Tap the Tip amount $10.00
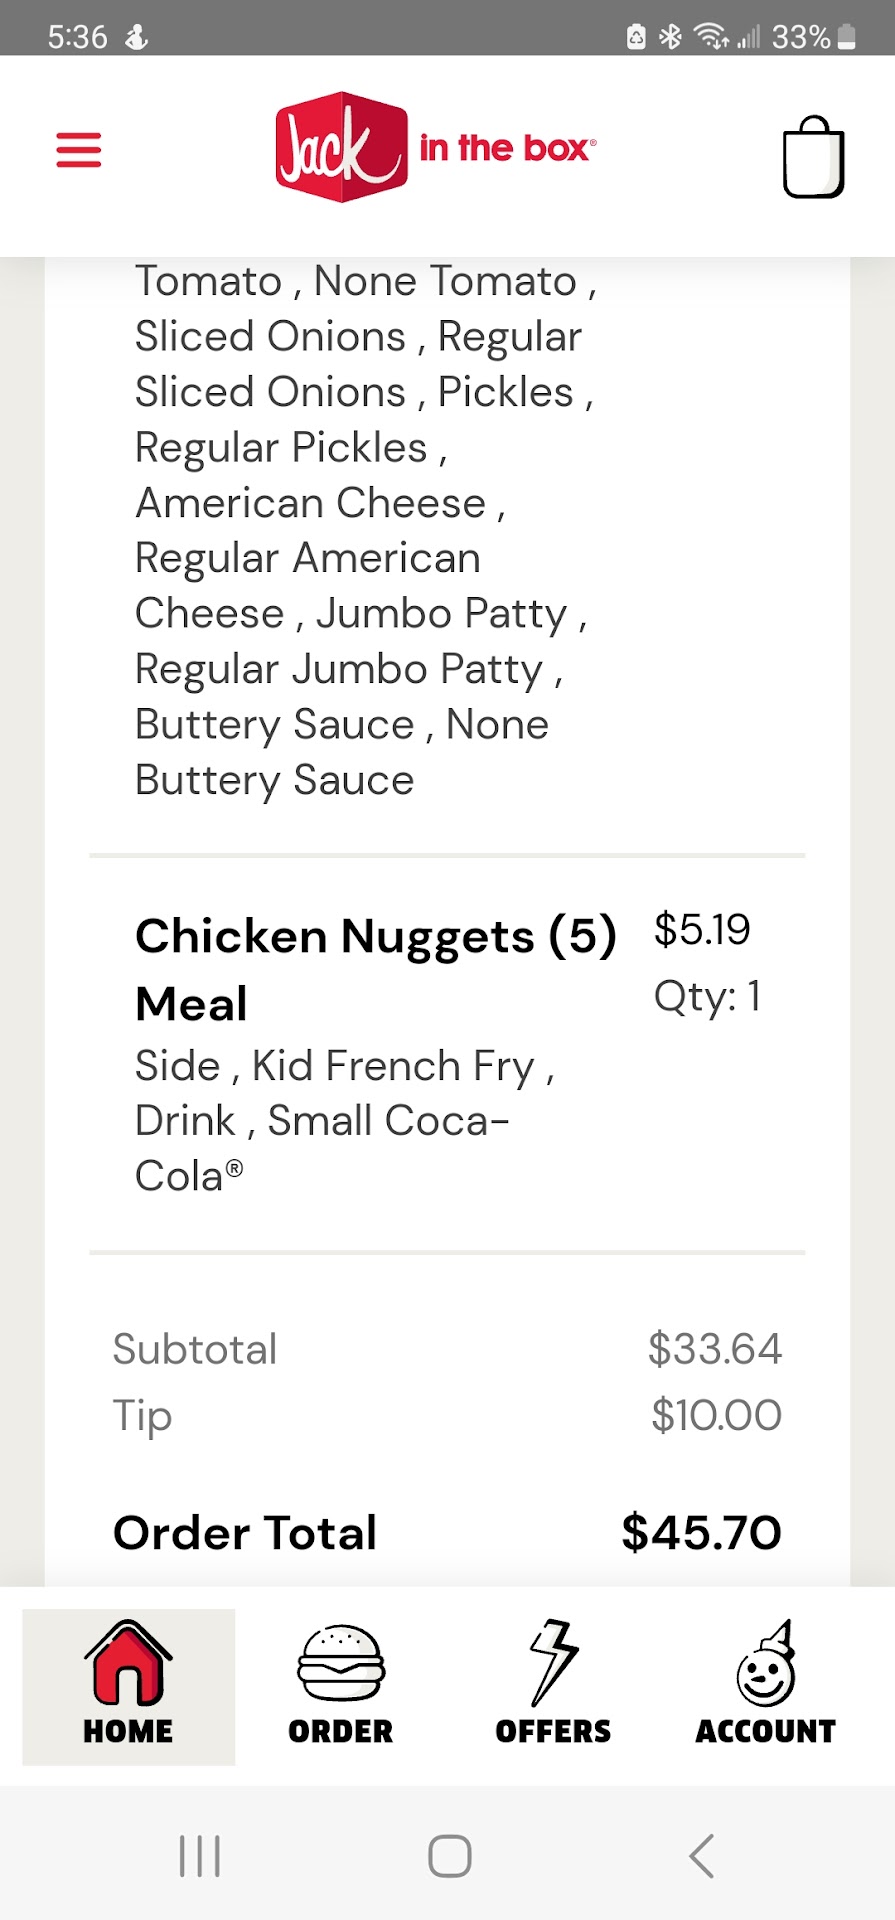Image resolution: width=895 pixels, height=1920 pixels. (716, 1415)
